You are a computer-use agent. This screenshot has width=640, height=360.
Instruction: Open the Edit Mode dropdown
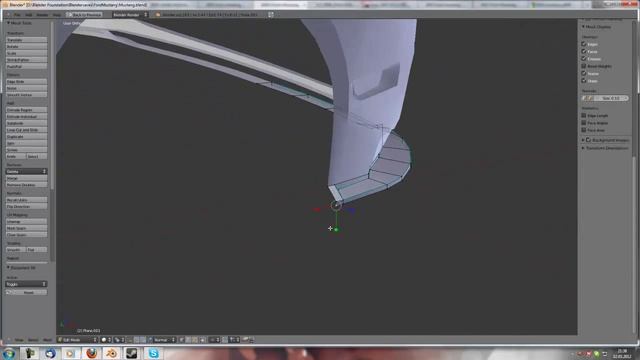78,340
